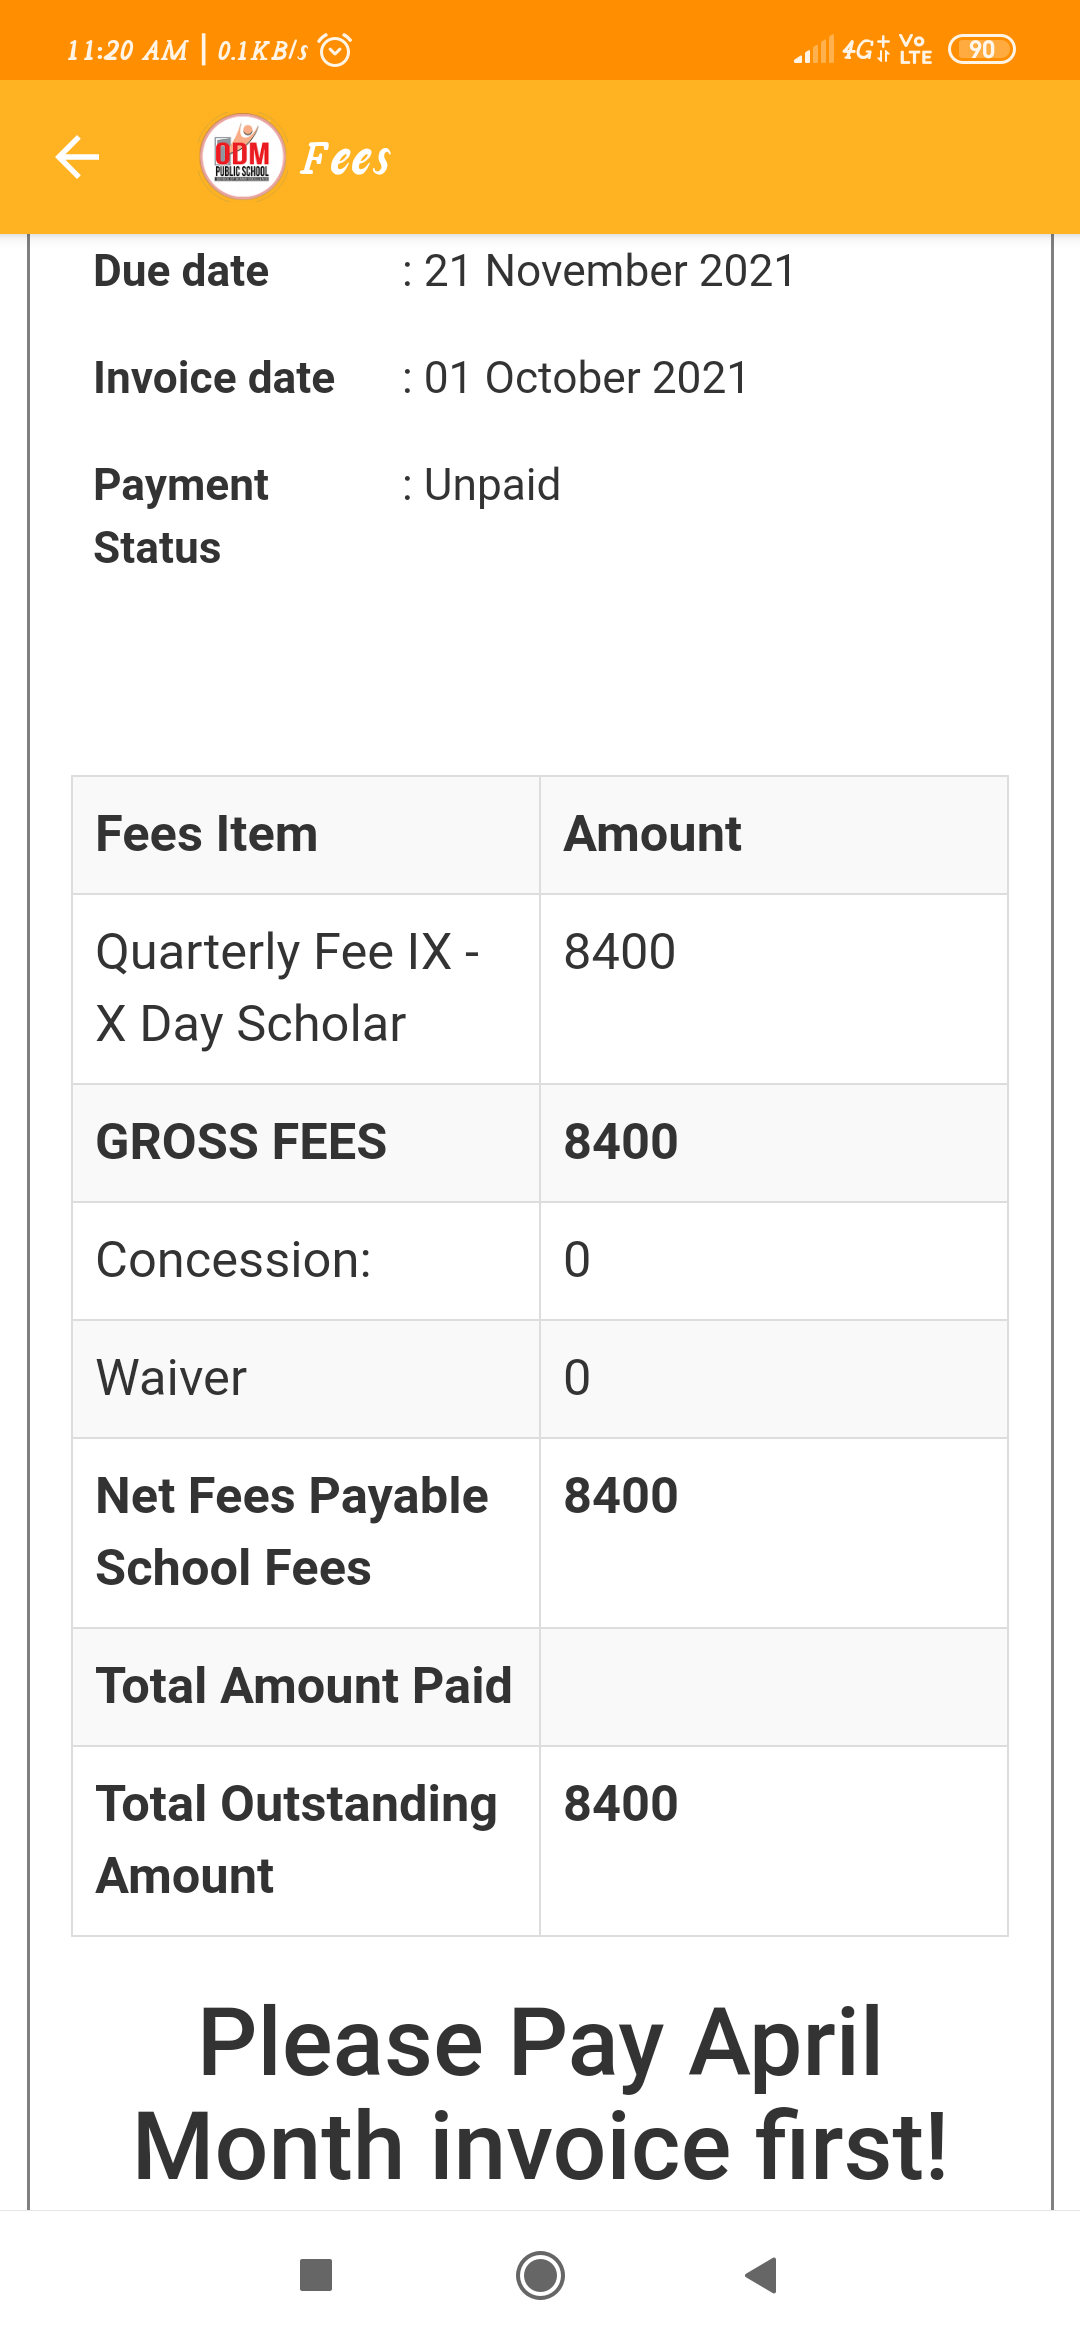Tap the GROSS FEES amount 8400
The image size is (1080, 2340).
pyautogui.click(x=621, y=1142)
